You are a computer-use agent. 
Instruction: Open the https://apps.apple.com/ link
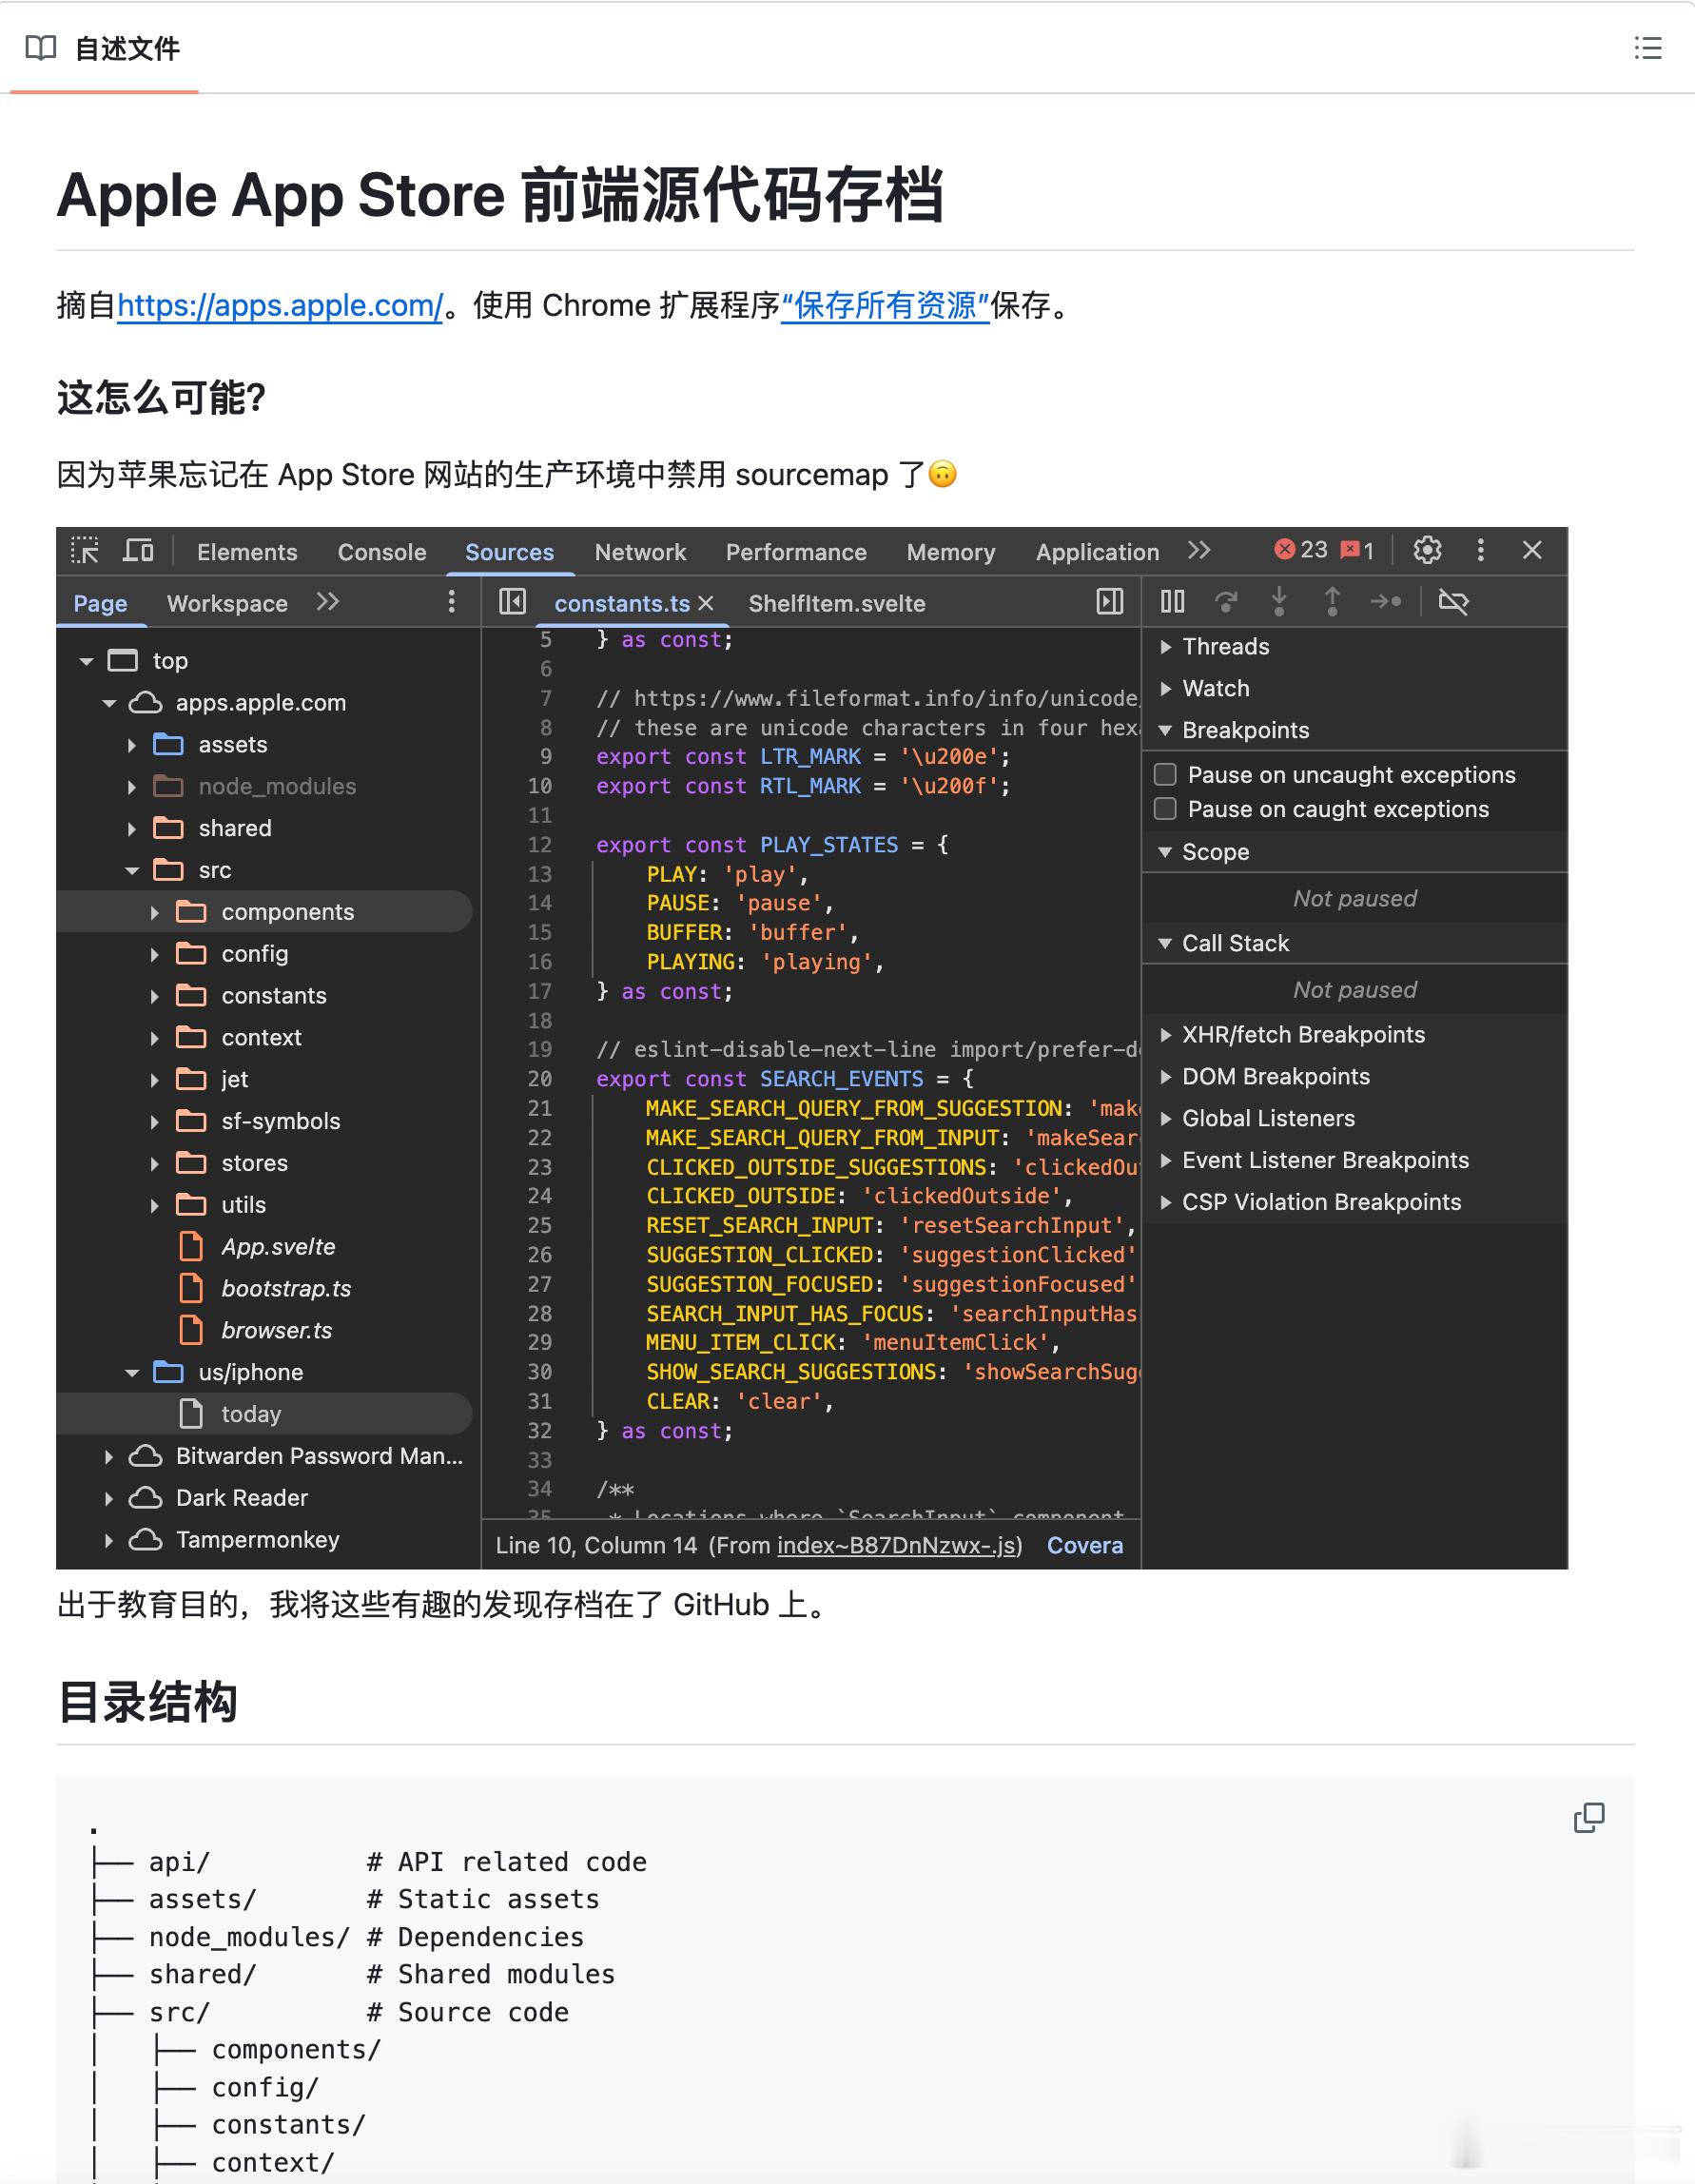[x=280, y=305]
